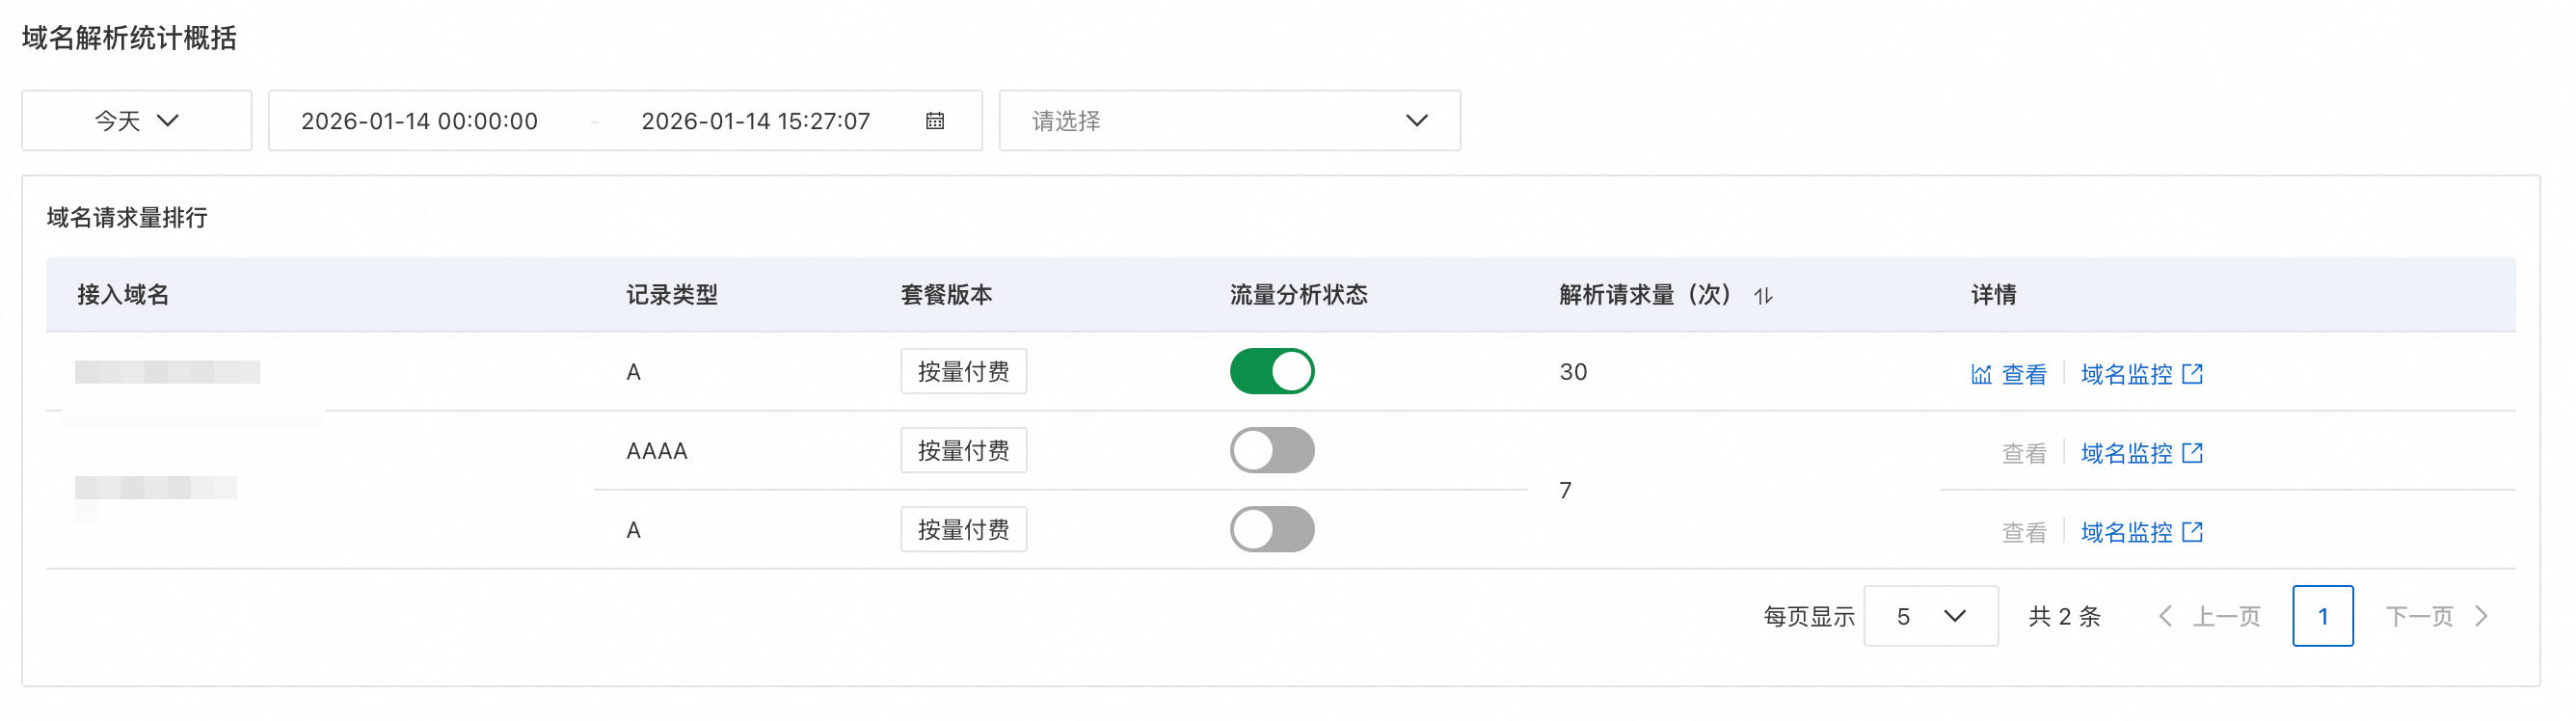Click the start time 2026-01-14 00:00:00 field
This screenshot has height=721, width=2576.
[419, 121]
